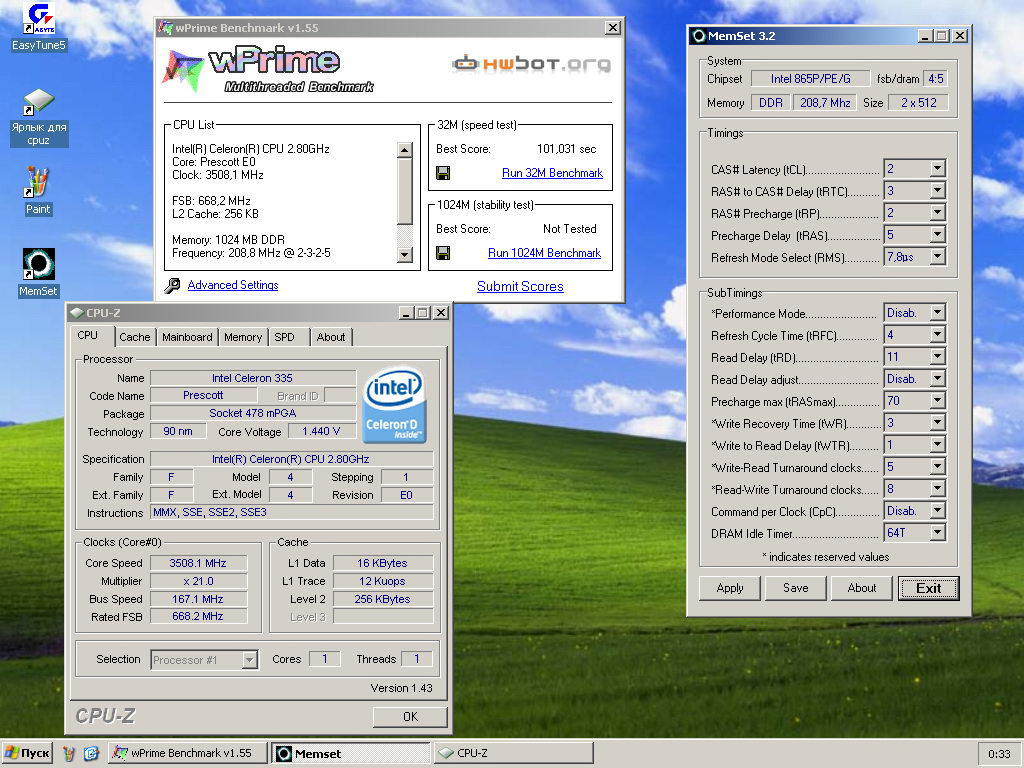Switch to wPrime Benchmark taskbar button

pos(188,753)
